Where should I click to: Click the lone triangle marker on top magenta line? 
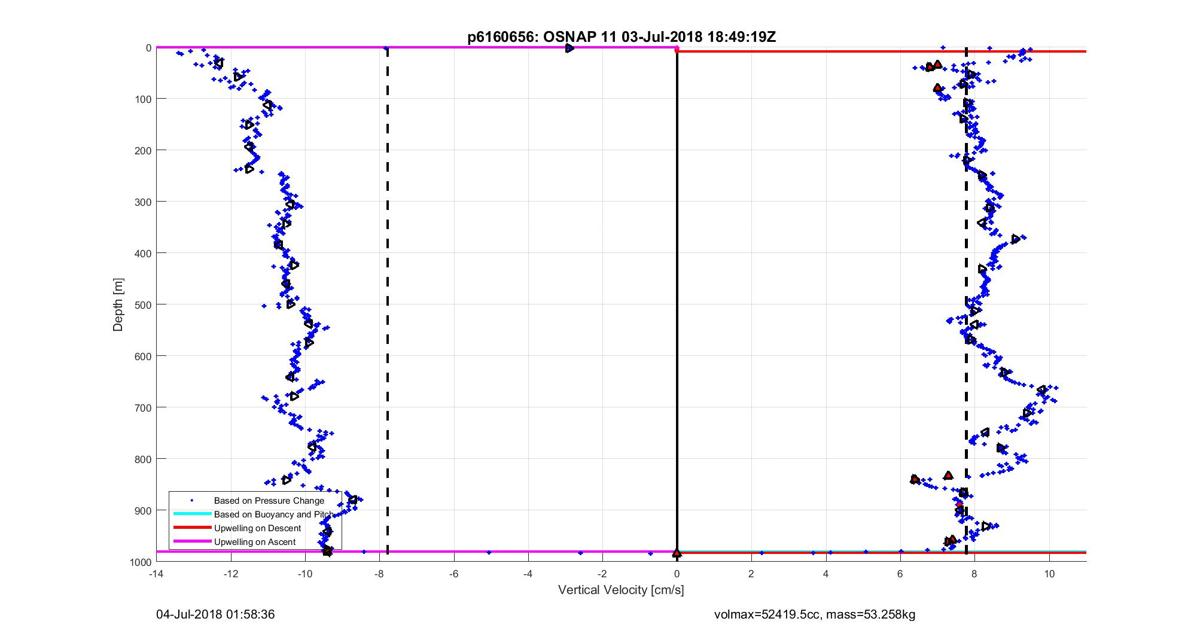(569, 48)
